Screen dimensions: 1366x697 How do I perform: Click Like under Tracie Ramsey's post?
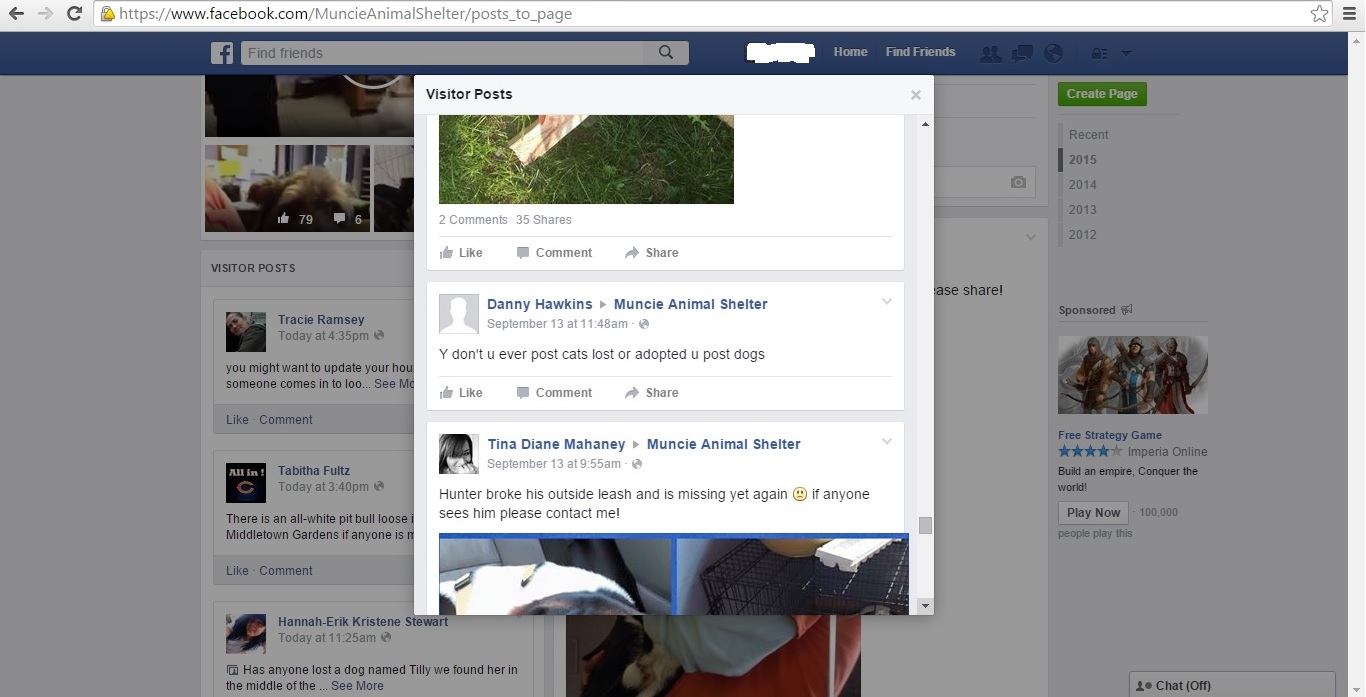pos(237,420)
